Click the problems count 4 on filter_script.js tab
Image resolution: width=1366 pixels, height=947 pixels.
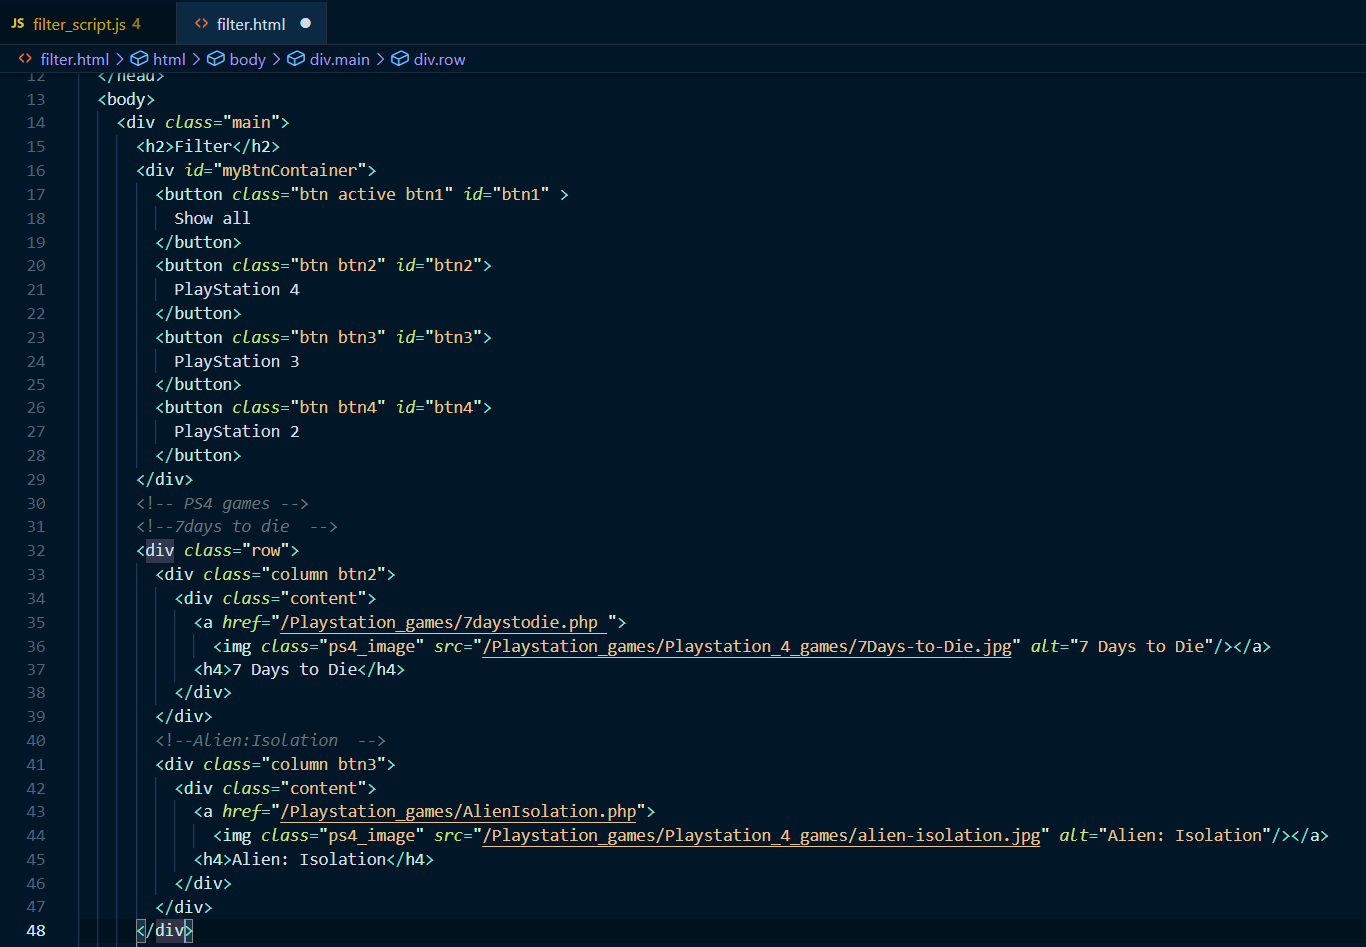tap(136, 24)
